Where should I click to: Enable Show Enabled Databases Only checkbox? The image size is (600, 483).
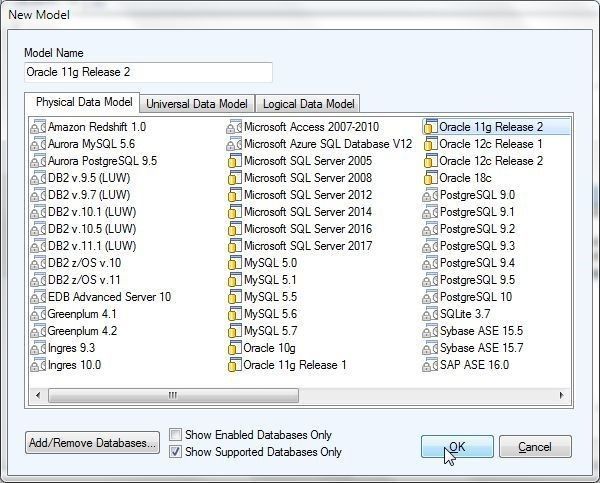175,435
